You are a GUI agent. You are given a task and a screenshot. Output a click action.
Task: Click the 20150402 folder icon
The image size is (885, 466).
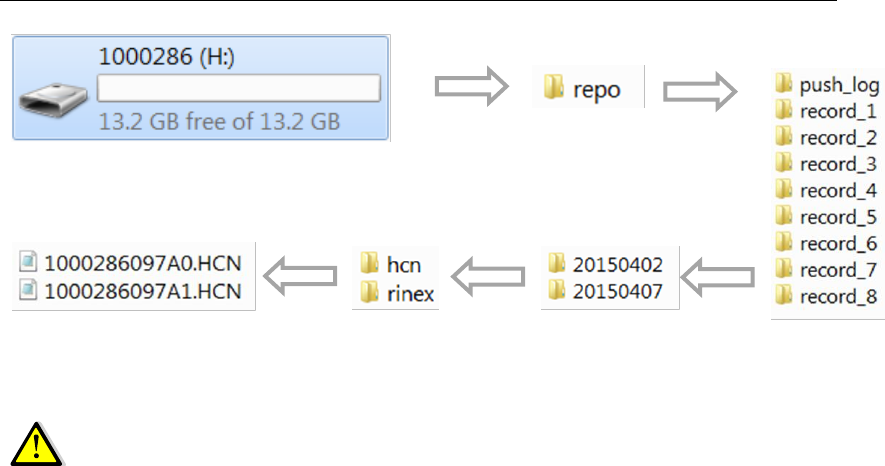coord(557,264)
